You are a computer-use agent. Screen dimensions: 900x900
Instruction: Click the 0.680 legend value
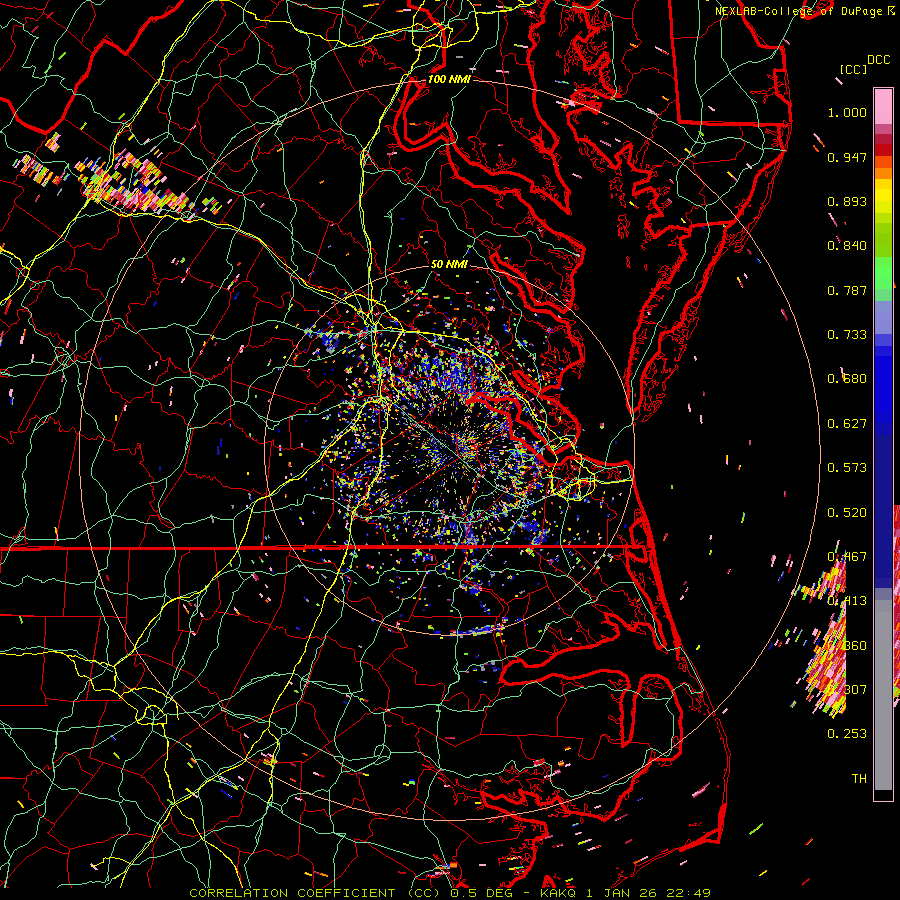click(x=847, y=379)
